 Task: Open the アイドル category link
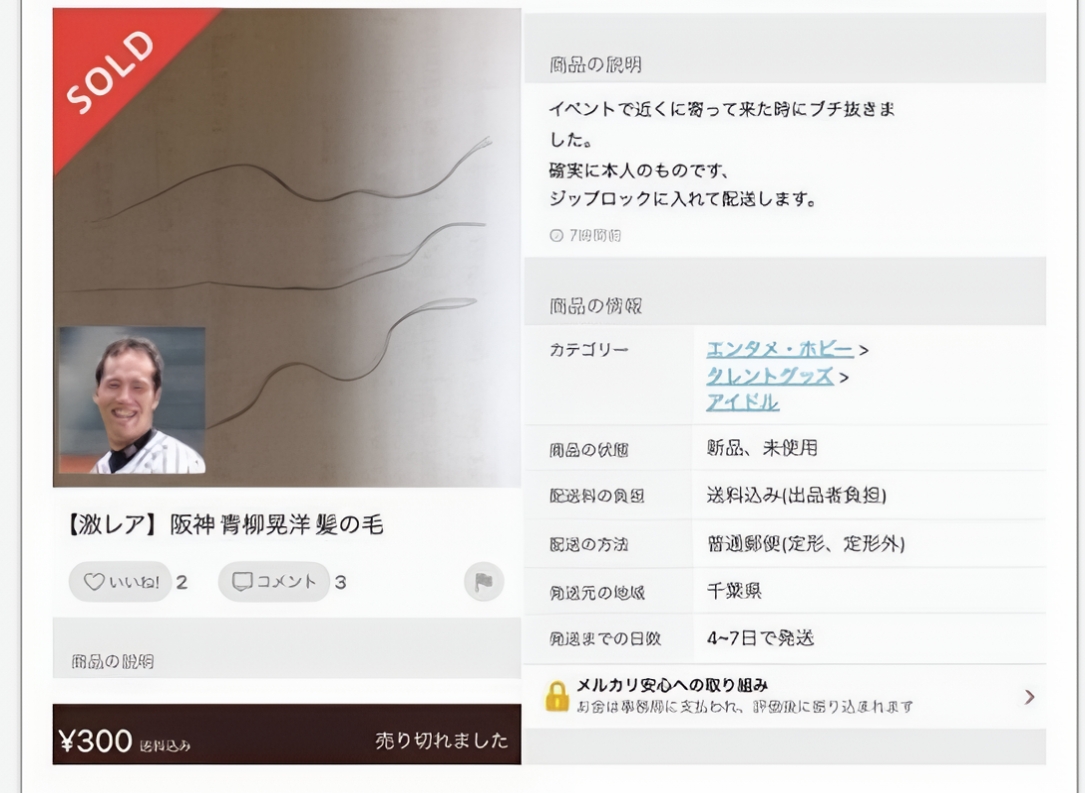click(742, 403)
